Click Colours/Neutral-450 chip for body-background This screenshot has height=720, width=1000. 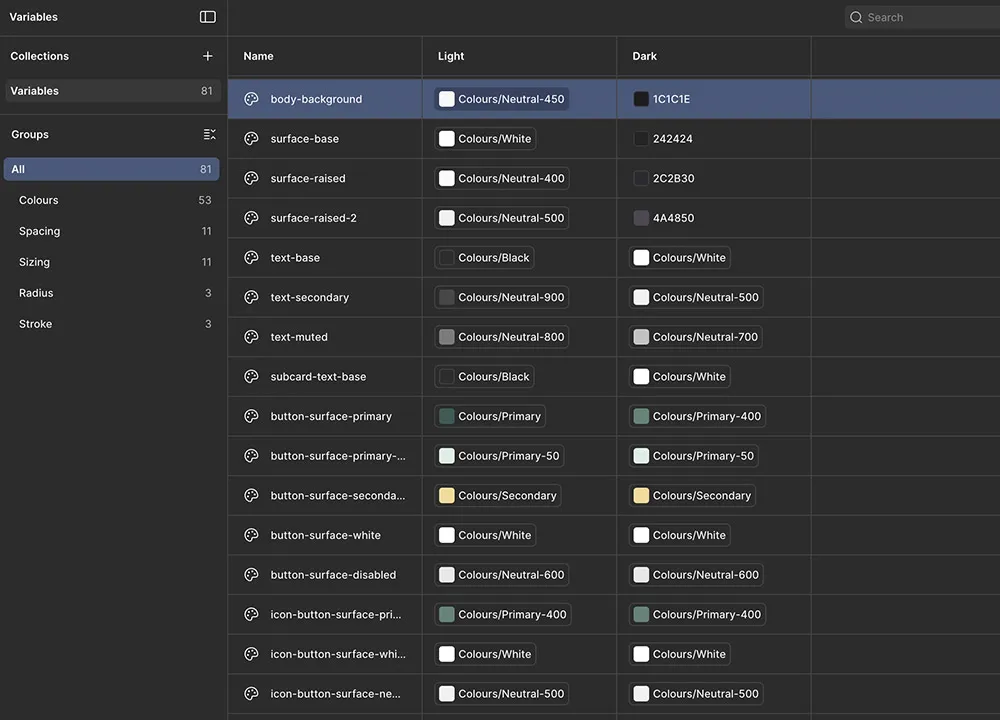502,99
